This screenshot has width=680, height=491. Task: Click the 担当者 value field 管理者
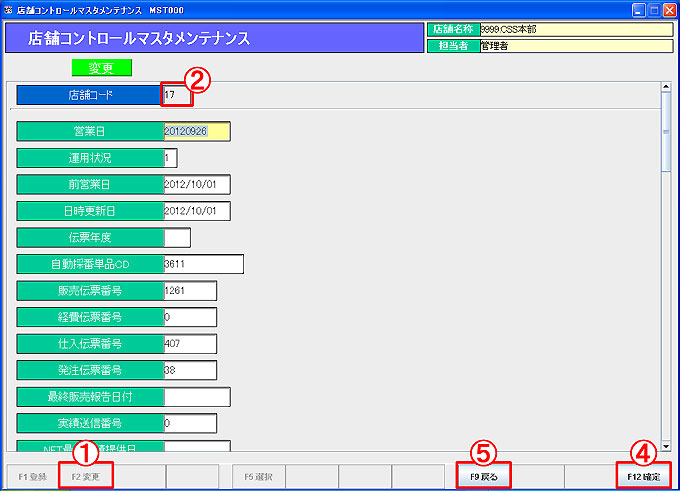point(576,46)
